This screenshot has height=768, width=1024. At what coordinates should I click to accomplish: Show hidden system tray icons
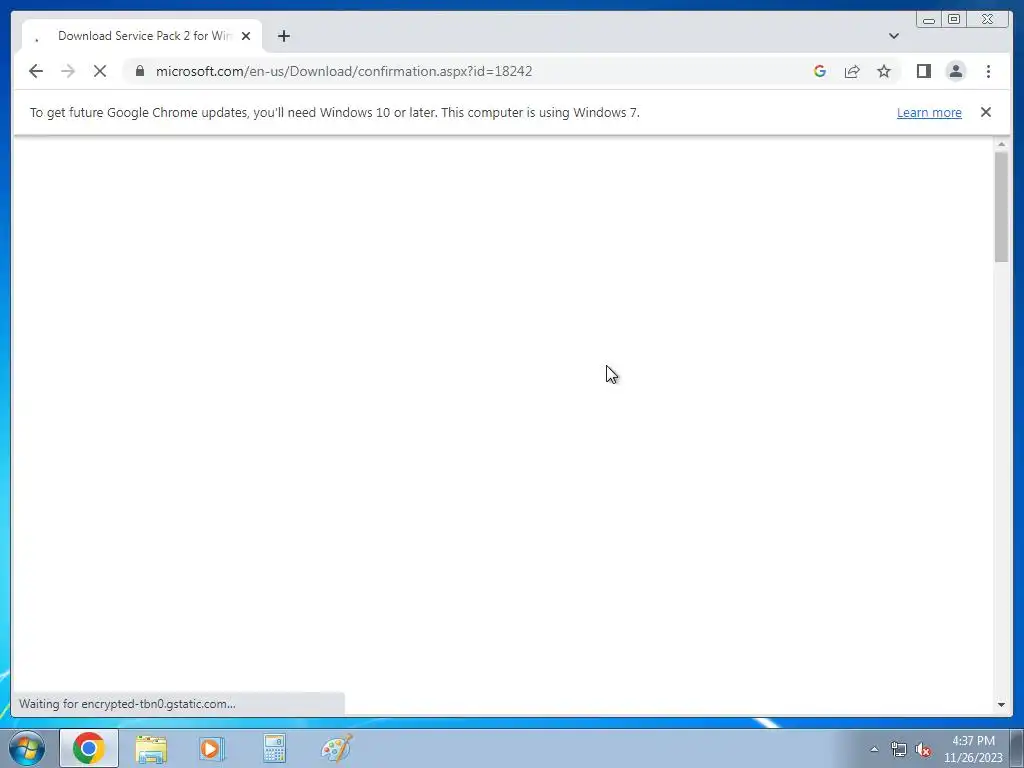(874, 749)
